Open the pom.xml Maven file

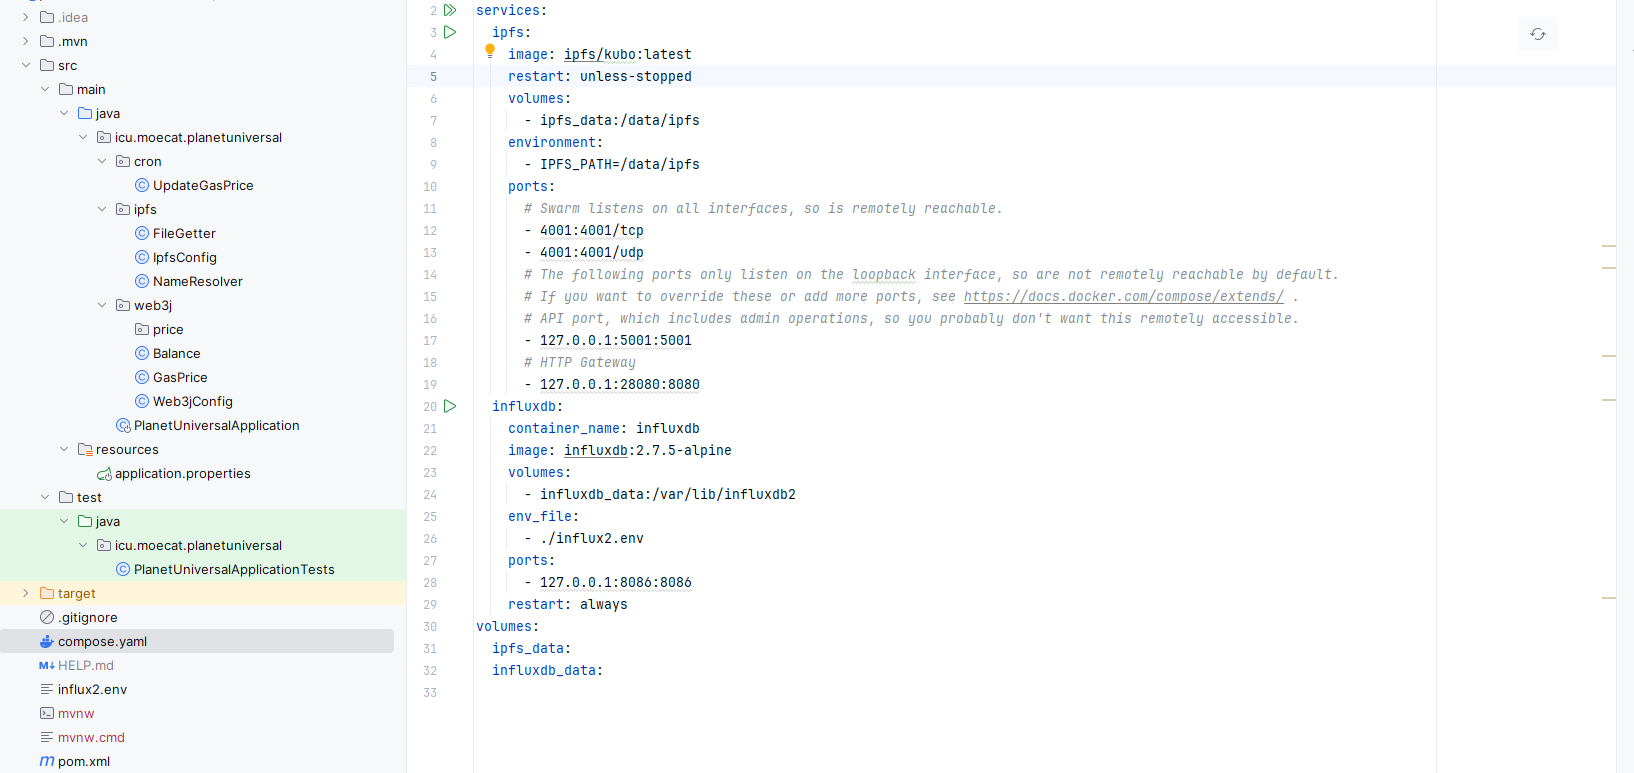coord(84,761)
